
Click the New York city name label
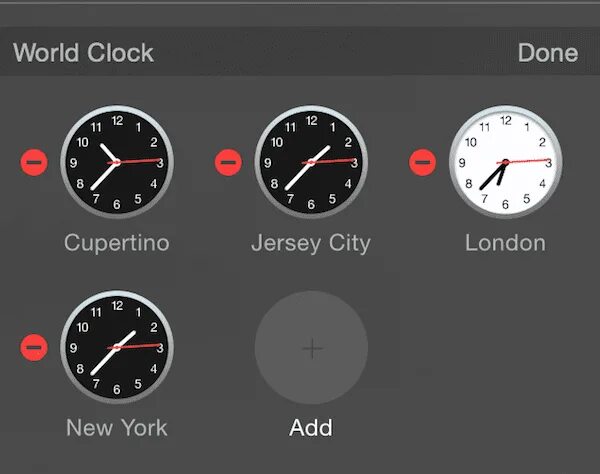(117, 427)
